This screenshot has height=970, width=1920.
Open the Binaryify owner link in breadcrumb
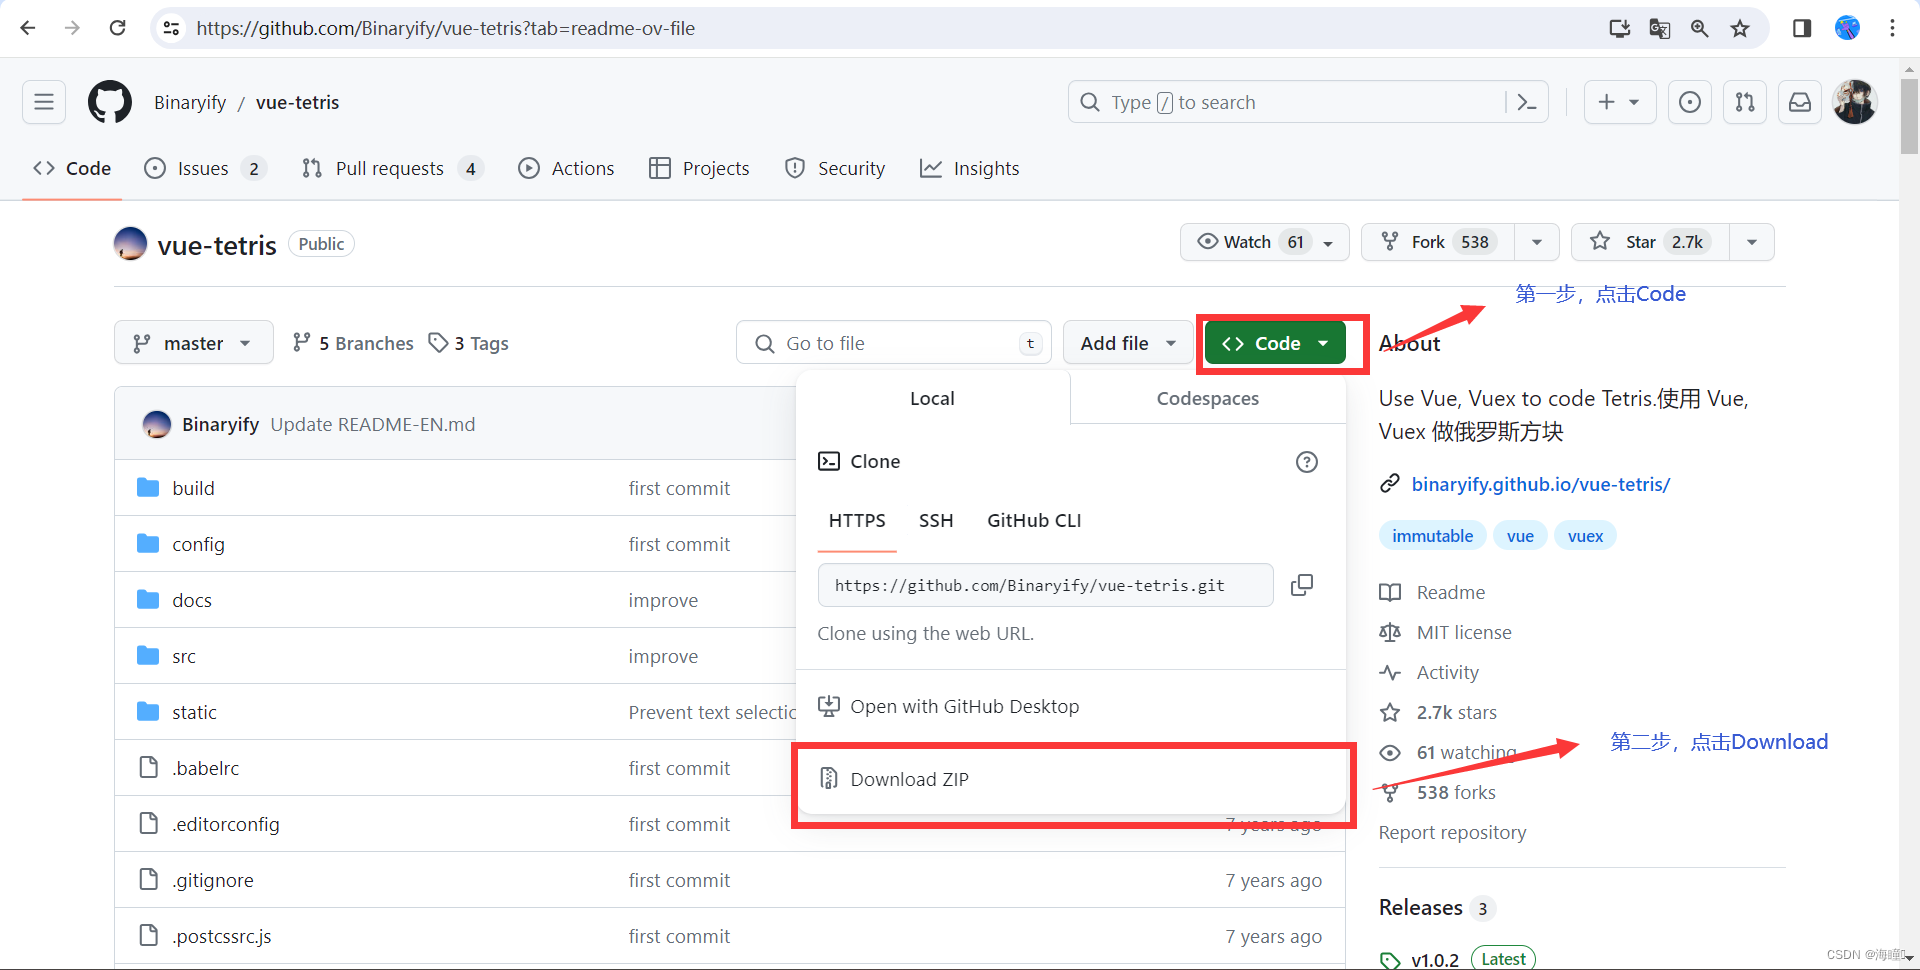190,102
